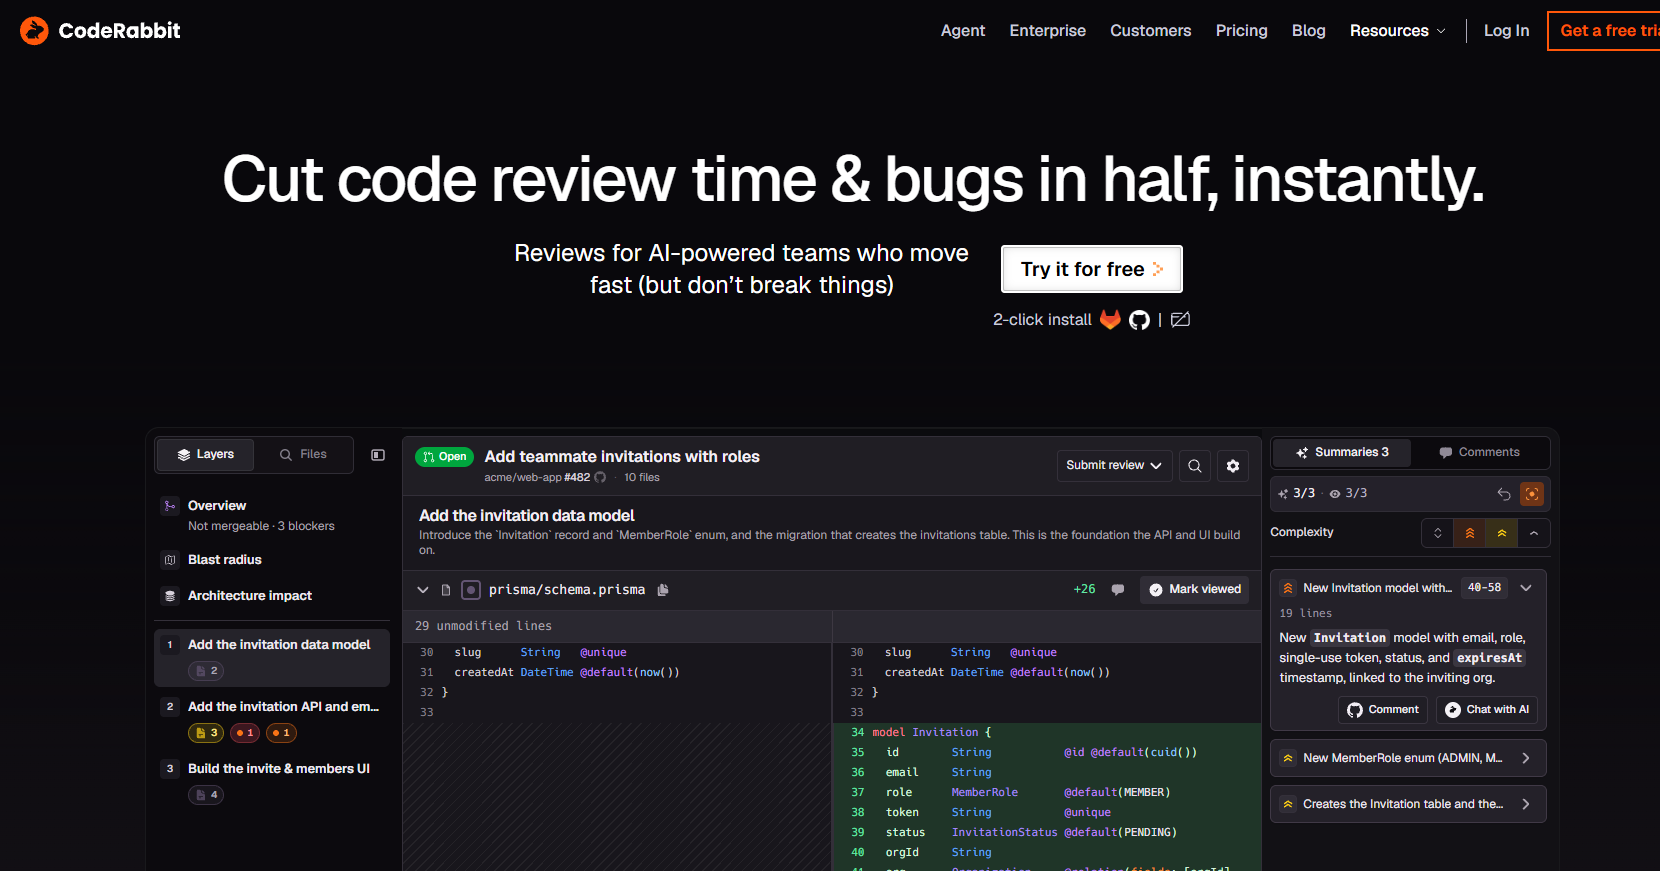Click the file-count badge showing 2
Image resolution: width=1660 pixels, height=871 pixels.
(206, 671)
